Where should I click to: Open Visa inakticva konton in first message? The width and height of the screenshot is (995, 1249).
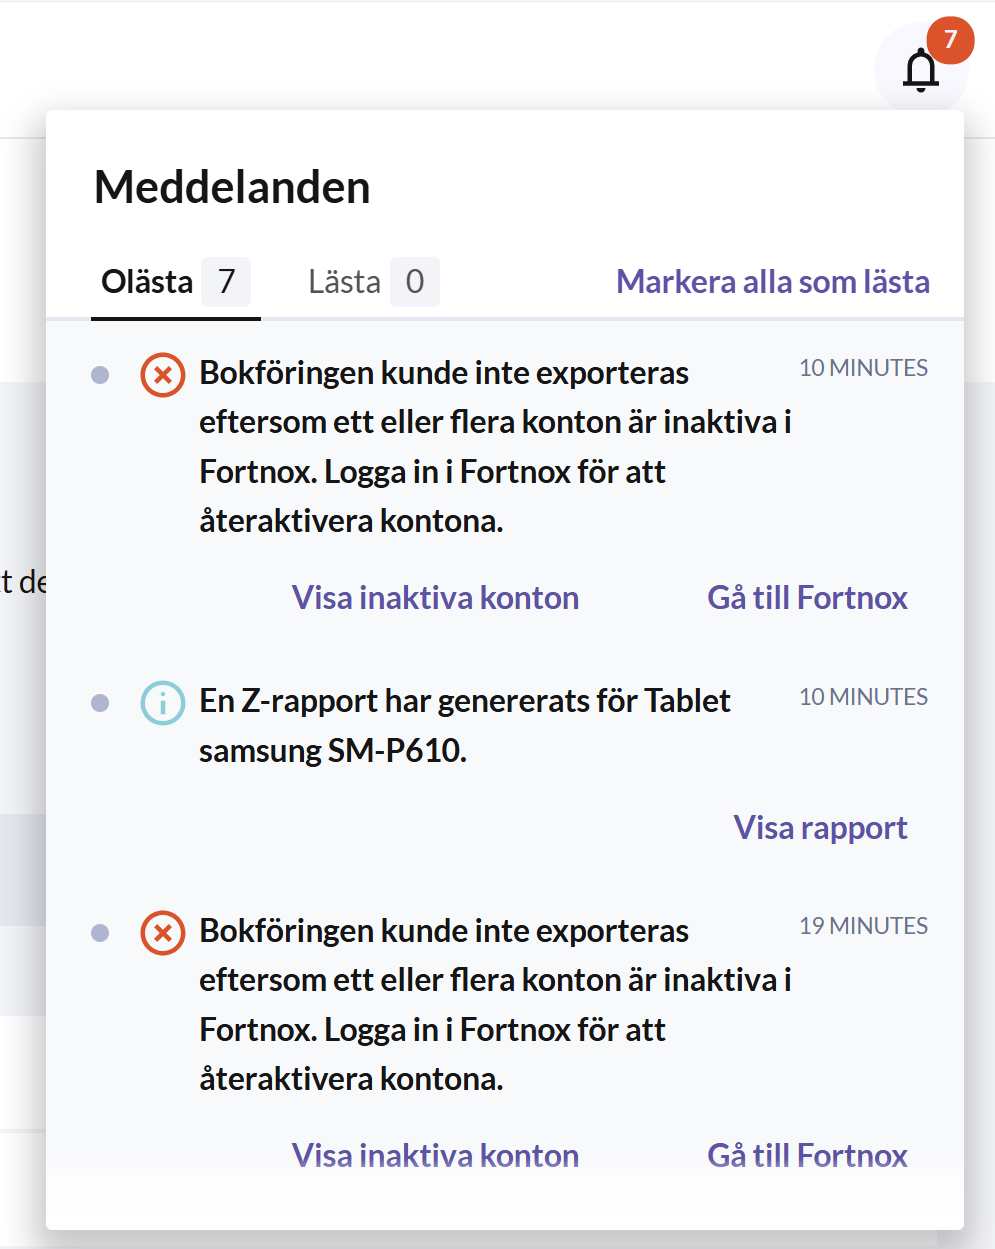click(x=435, y=598)
